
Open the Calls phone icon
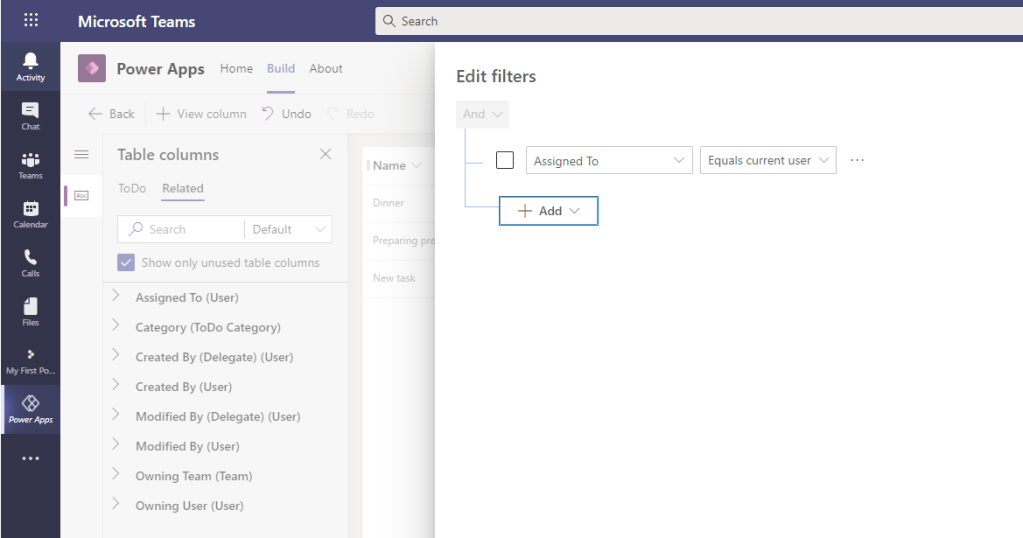pos(30,263)
